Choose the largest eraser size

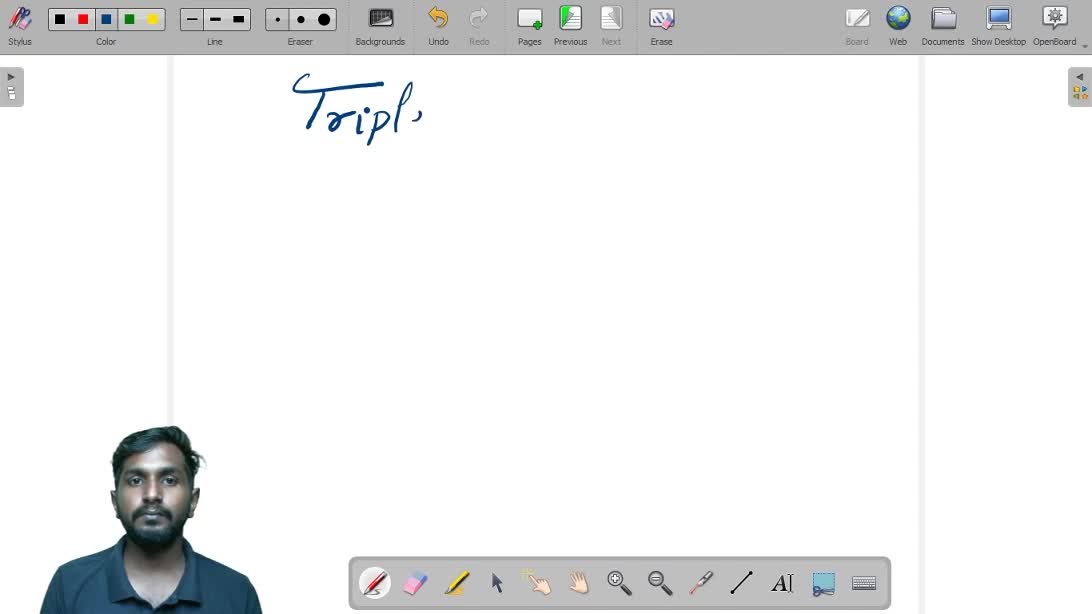324,20
